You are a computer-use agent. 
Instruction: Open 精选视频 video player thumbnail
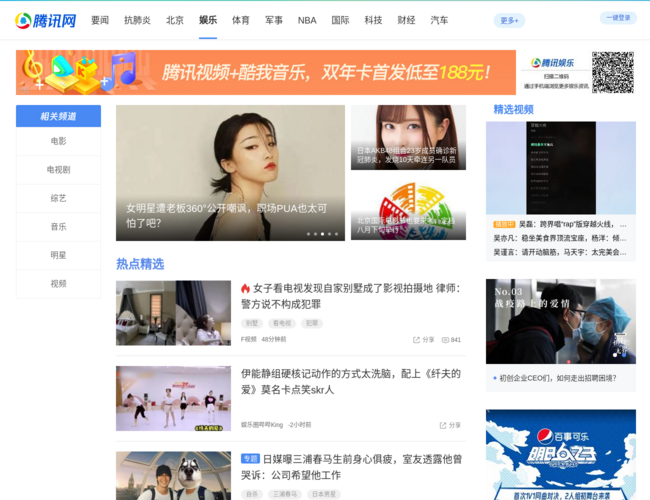[561, 168]
